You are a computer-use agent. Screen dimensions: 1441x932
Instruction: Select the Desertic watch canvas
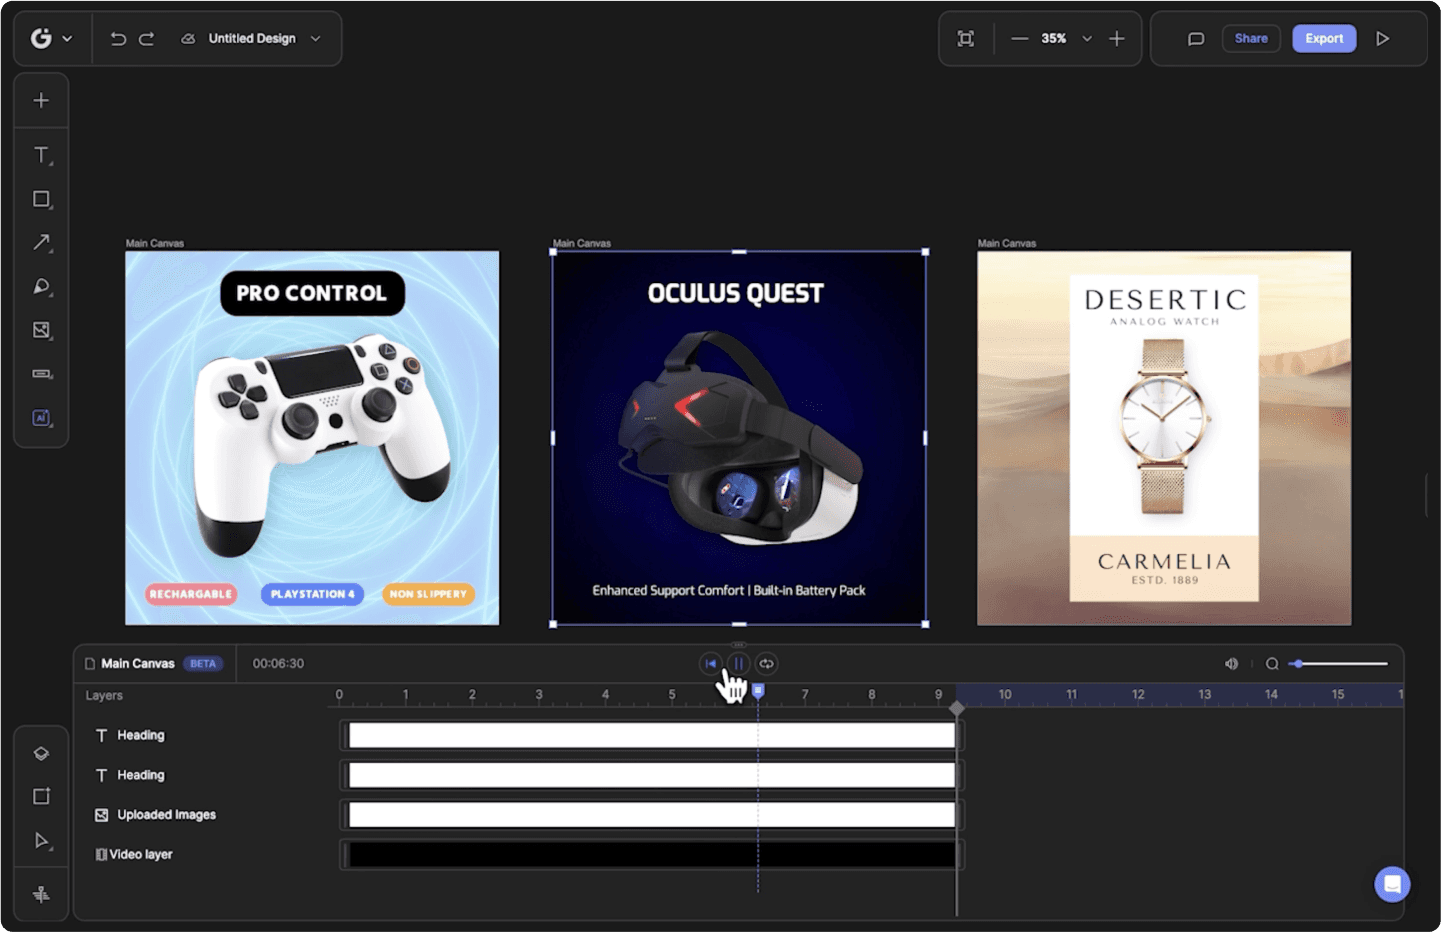click(1164, 438)
